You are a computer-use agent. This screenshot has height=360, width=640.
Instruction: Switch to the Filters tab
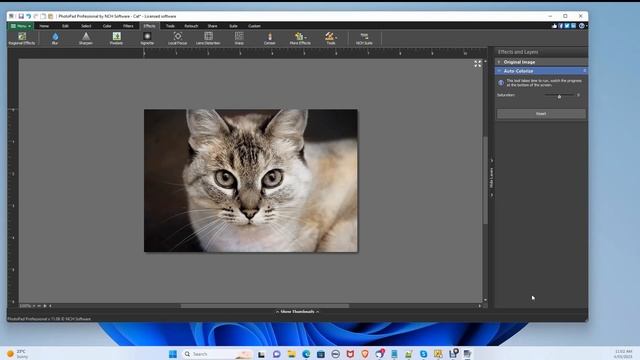pyautogui.click(x=128, y=26)
